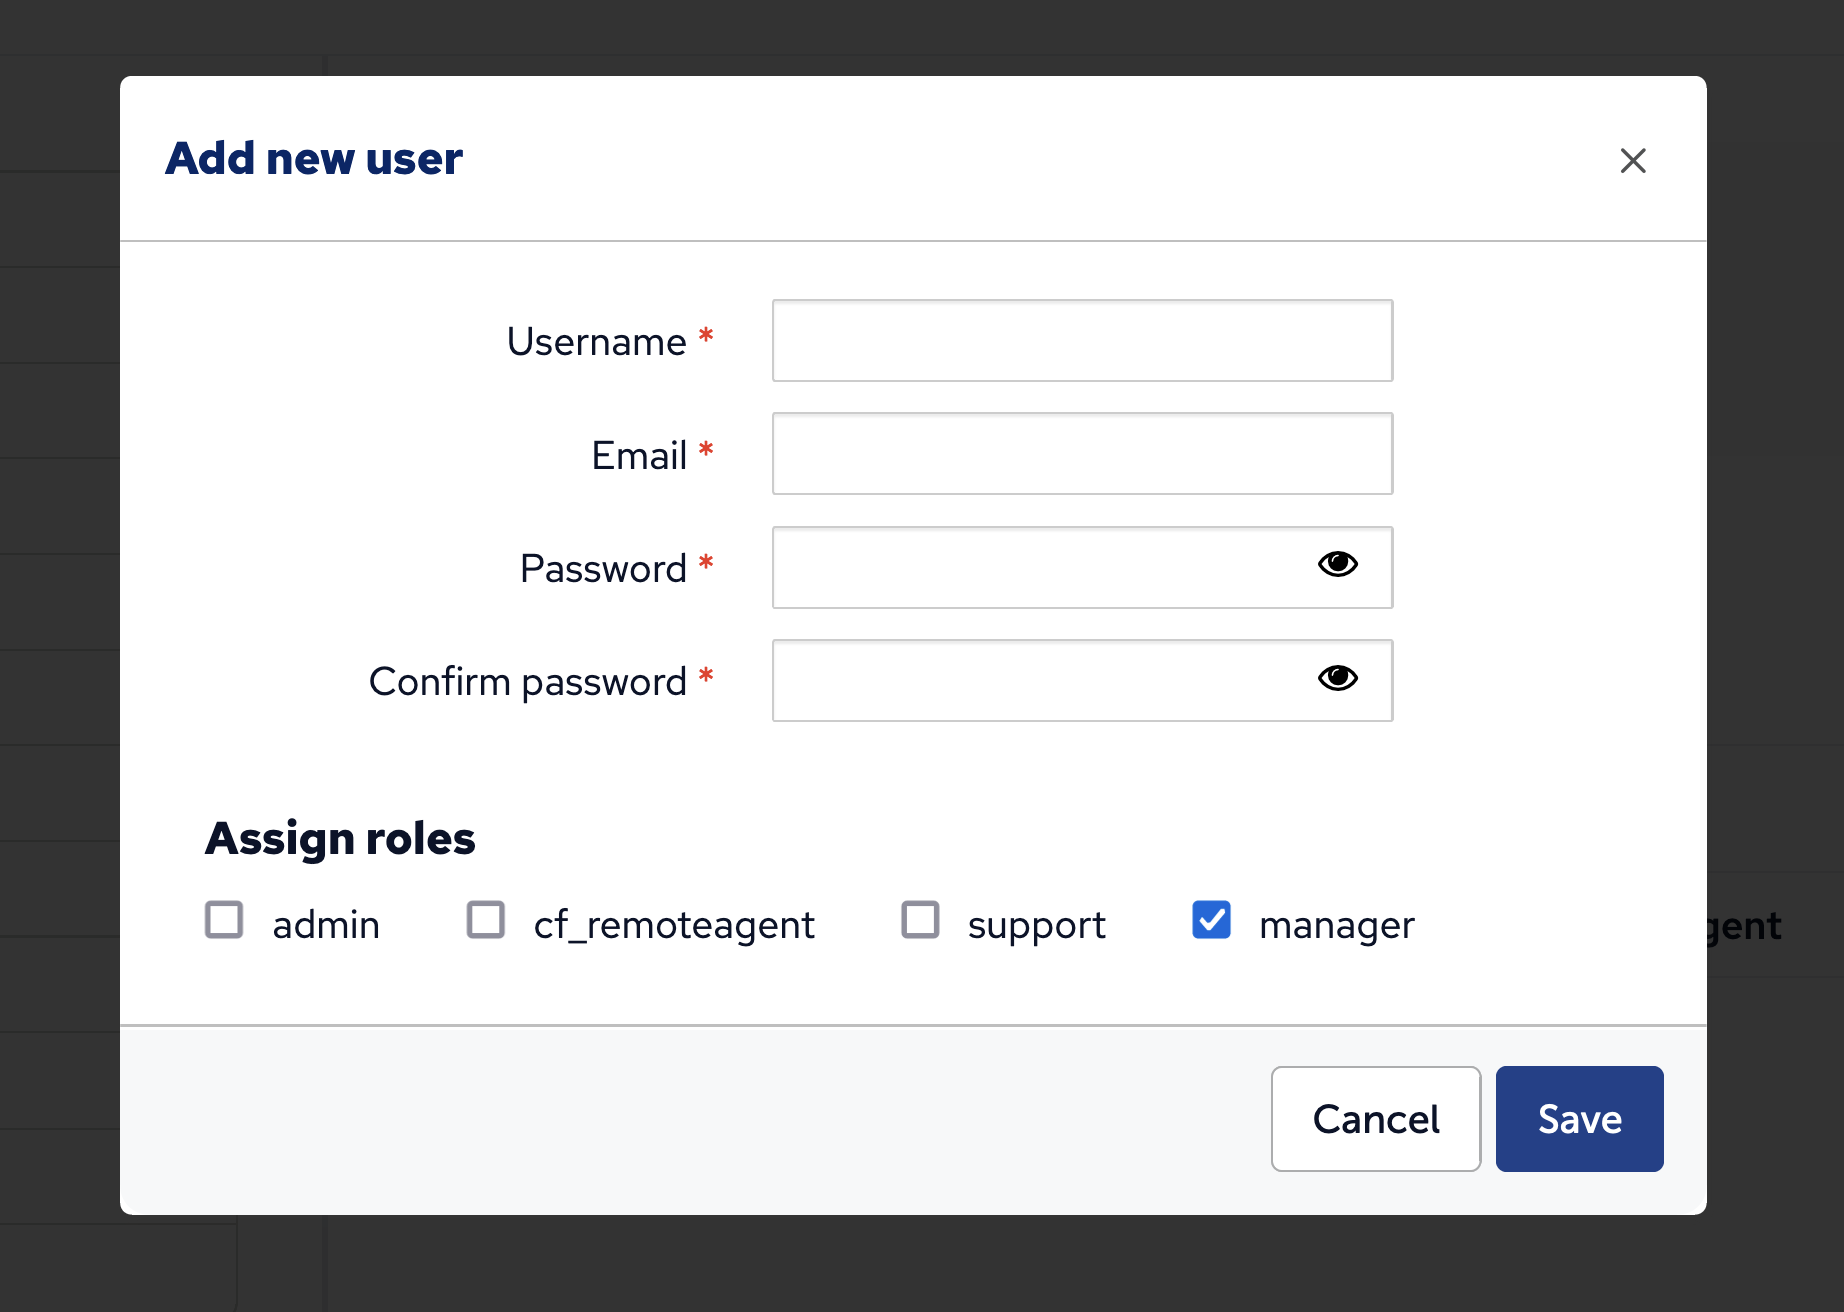
Task: Tick the support role checkbox
Action: tap(920, 920)
